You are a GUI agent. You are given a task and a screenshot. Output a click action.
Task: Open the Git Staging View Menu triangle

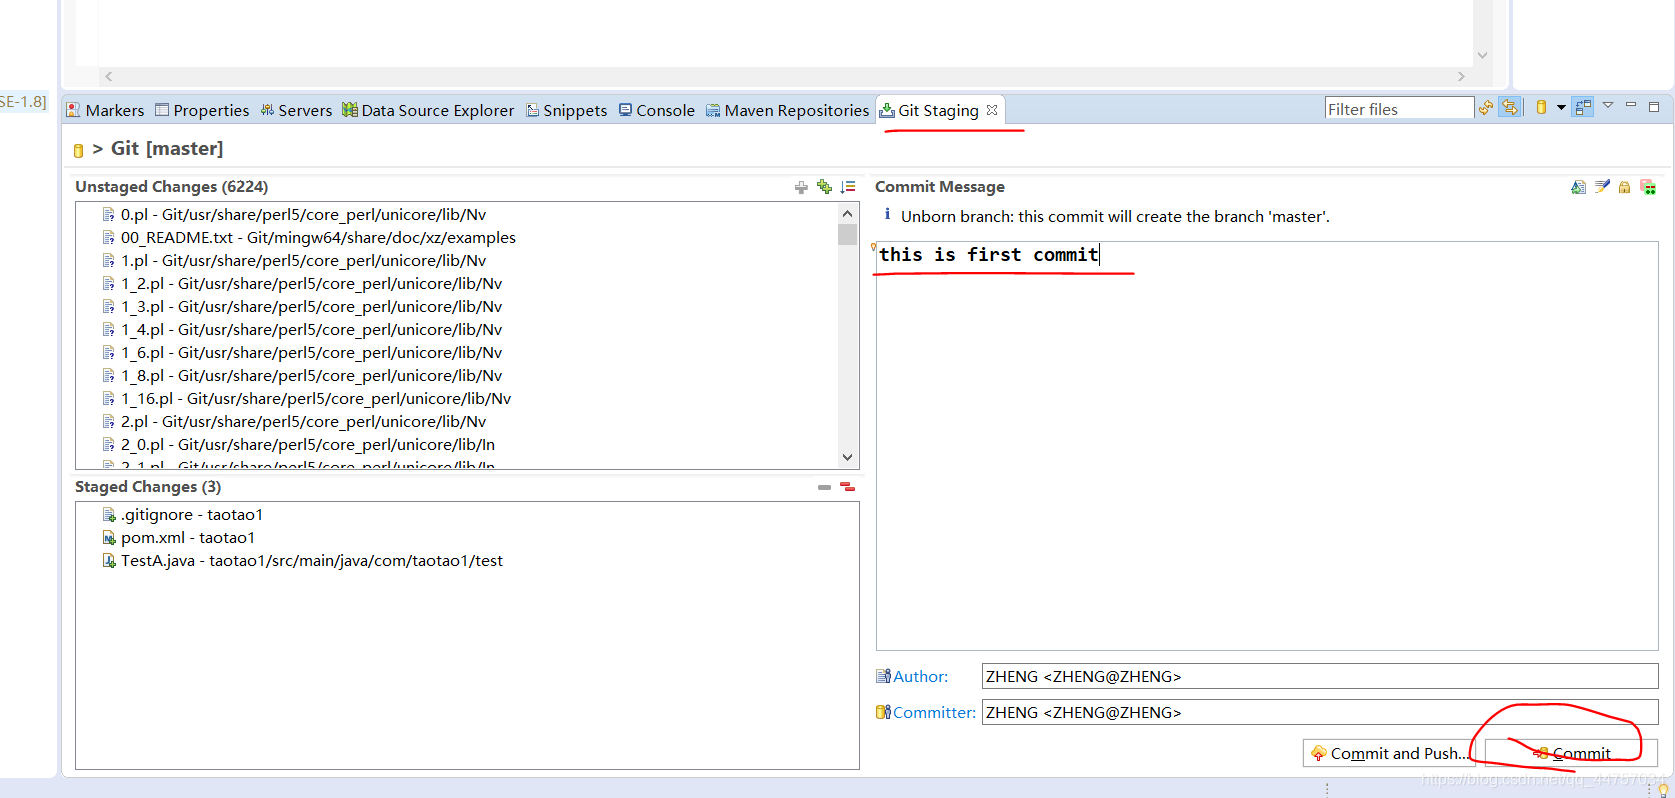coord(1608,105)
